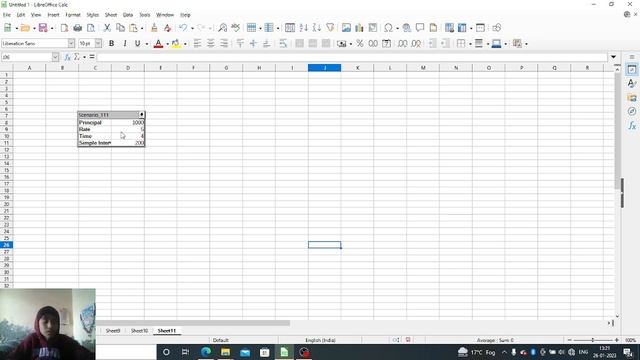
Task: Click English (India) language in status bar
Action: [x=320, y=340]
